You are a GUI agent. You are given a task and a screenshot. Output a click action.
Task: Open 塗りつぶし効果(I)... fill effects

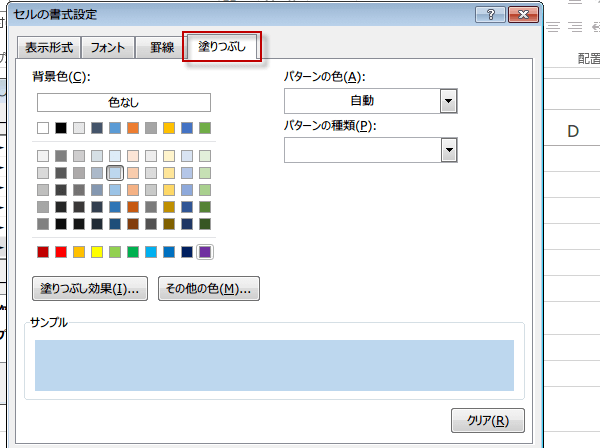tap(90, 288)
